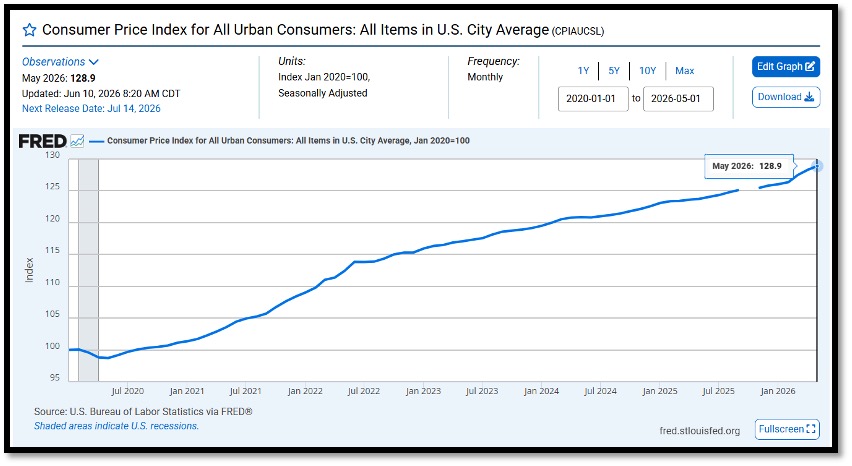Expand the Observations dropdown chevron
This screenshot has width=852, height=466.
pos(93,62)
